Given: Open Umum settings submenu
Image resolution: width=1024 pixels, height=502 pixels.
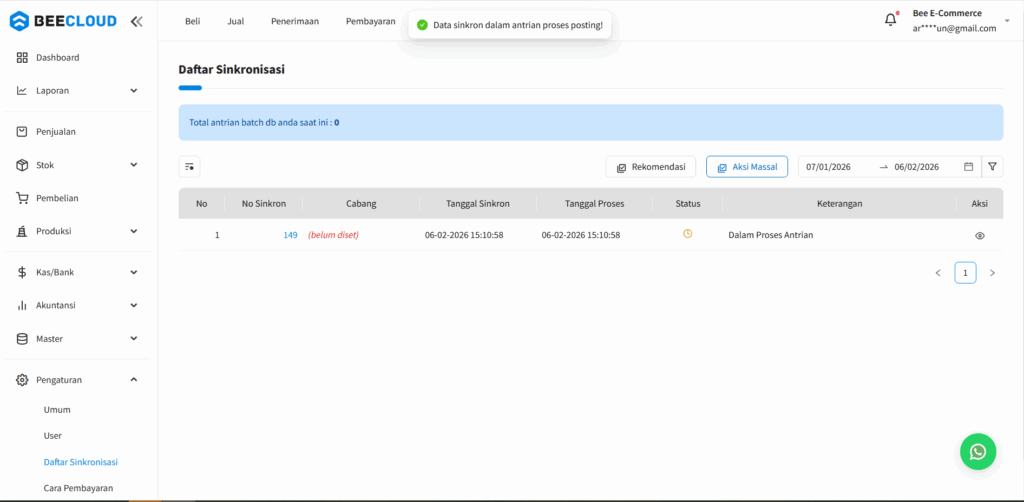Looking at the screenshot, I should [x=57, y=410].
